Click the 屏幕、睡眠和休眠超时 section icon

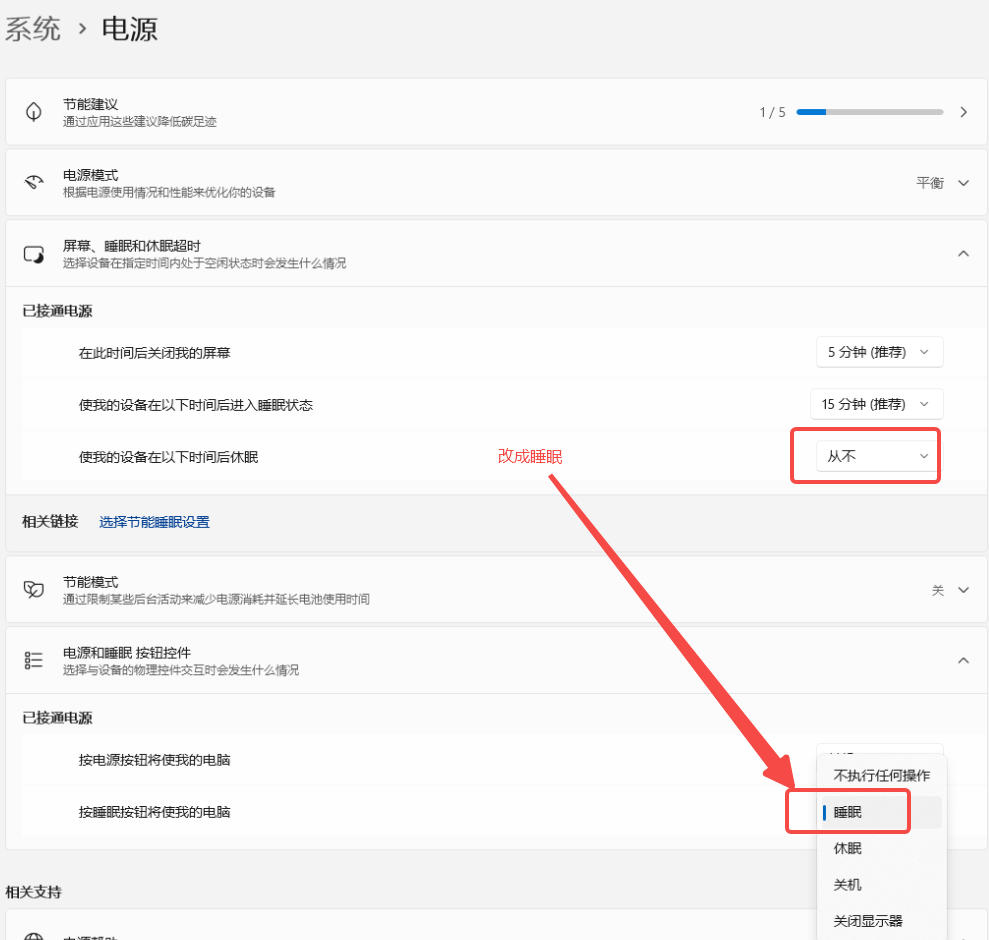coord(33,252)
